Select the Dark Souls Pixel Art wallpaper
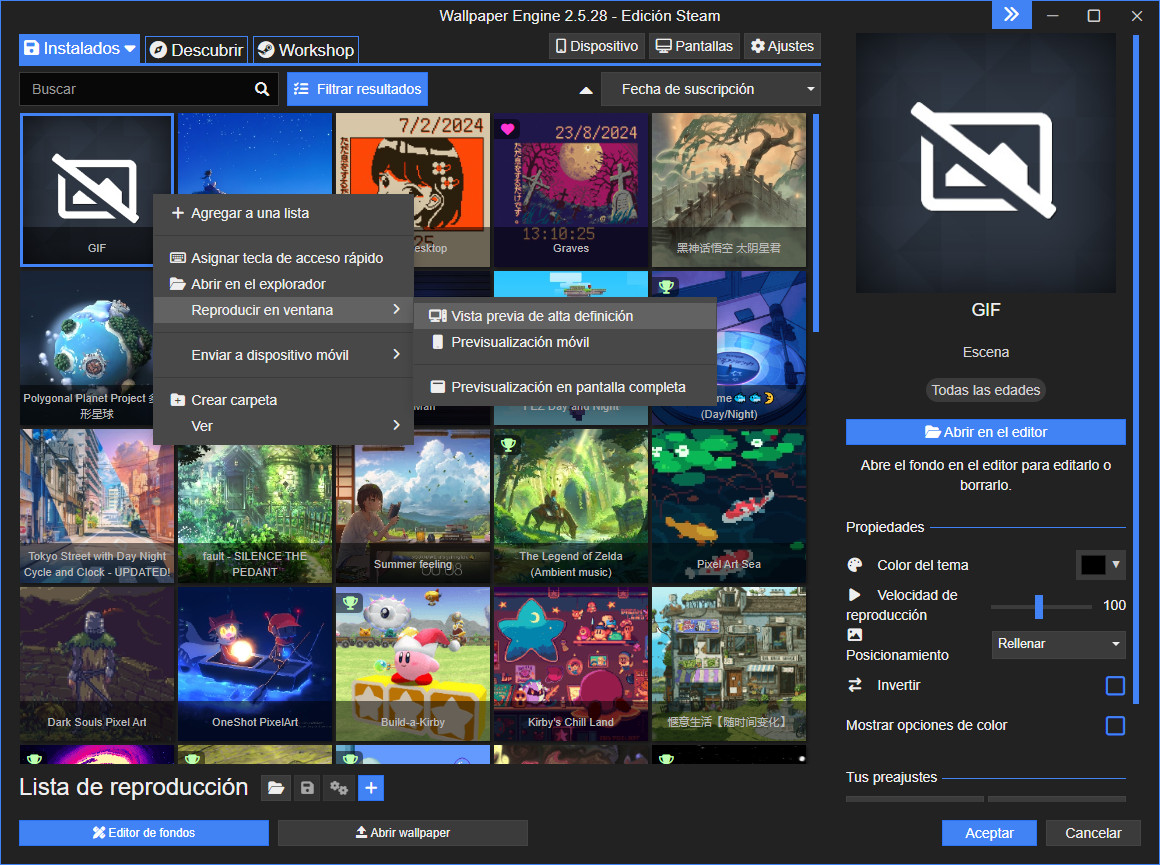Viewport: 1160px width, 865px height. click(x=97, y=664)
